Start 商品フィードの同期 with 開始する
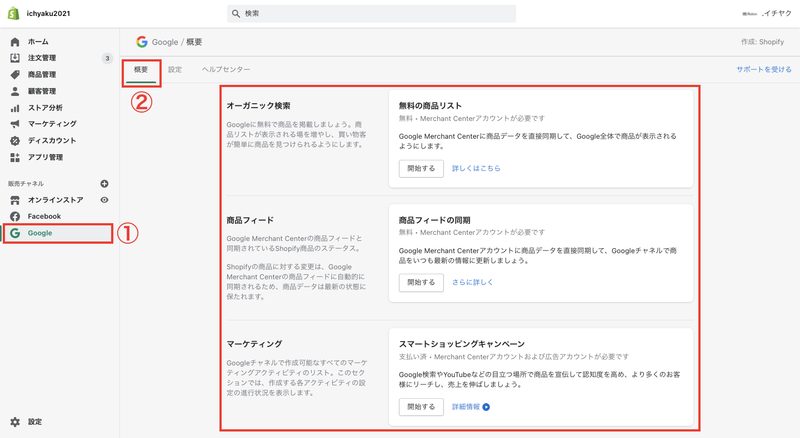This screenshot has height=438, width=800. (421, 282)
